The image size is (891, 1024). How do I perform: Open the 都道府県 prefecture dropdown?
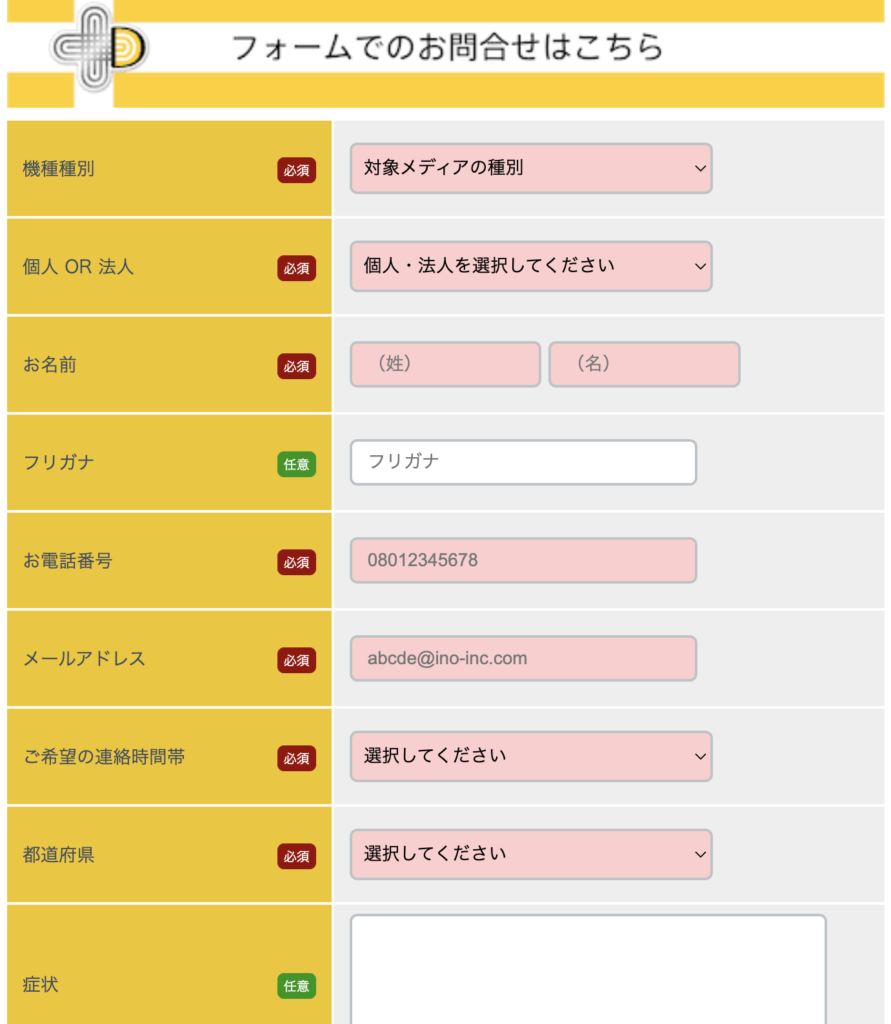pyautogui.click(x=530, y=855)
